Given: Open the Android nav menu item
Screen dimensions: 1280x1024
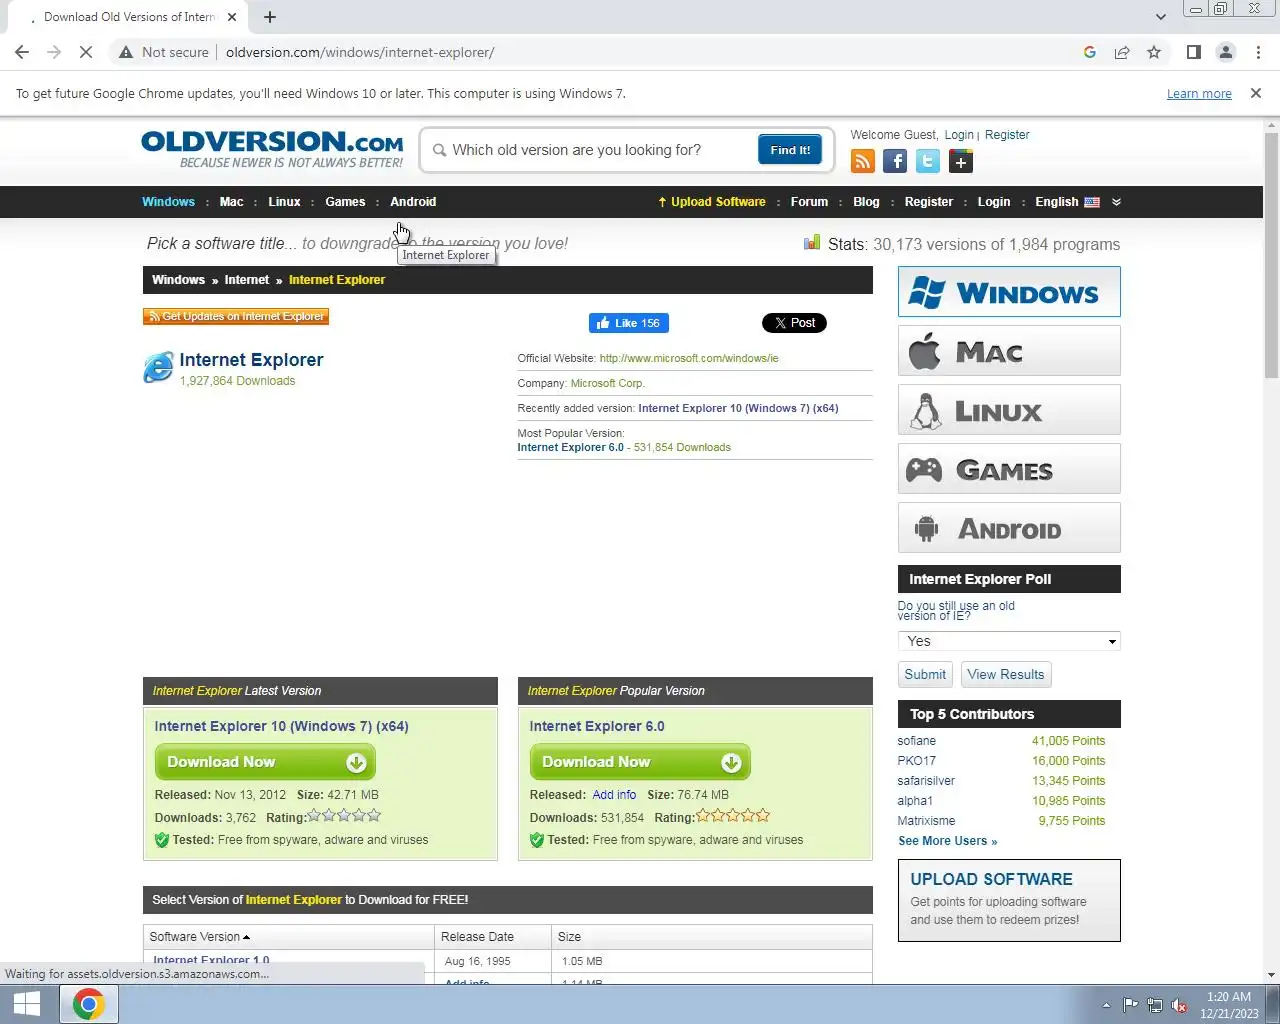Looking at the screenshot, I should (x=413, y=202).
